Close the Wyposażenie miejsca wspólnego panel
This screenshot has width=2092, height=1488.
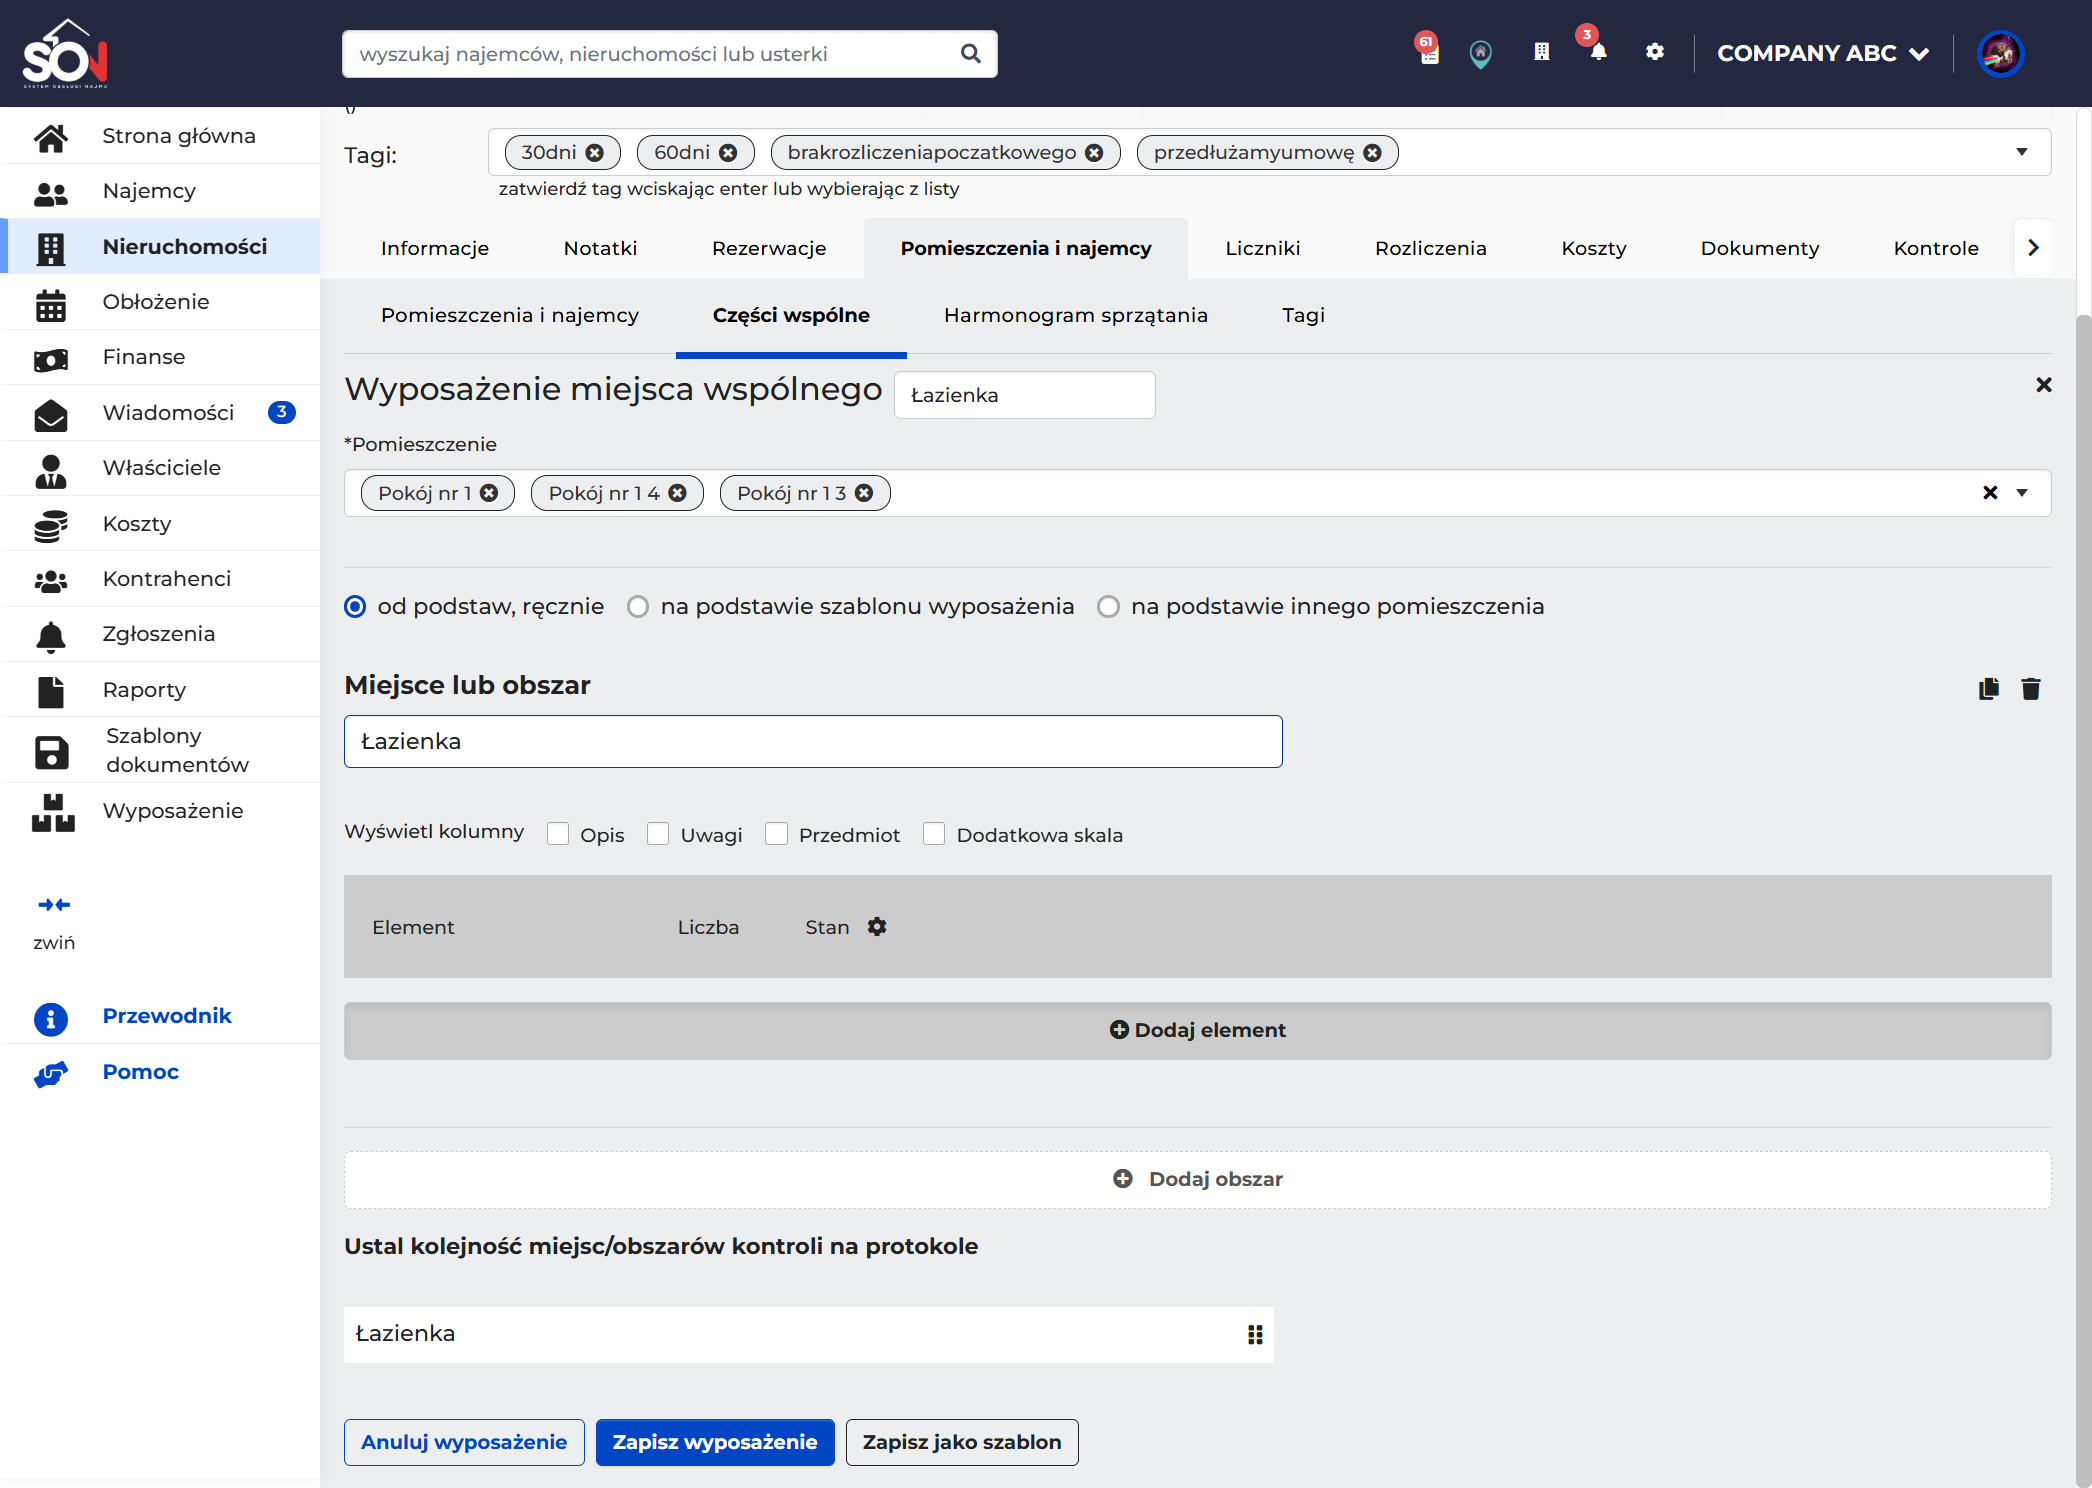[x=2044, y=385]
